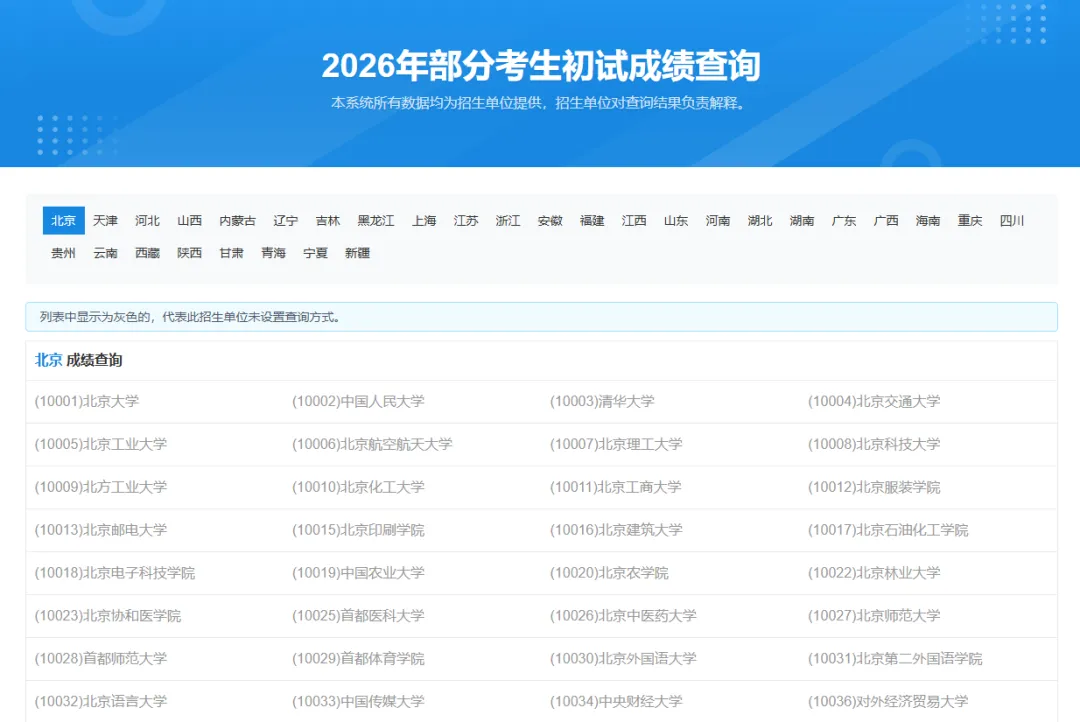Screen dimensions: 1080x722
Task: Switch to the 湖北 tab
Action: (x=760, y=220)
